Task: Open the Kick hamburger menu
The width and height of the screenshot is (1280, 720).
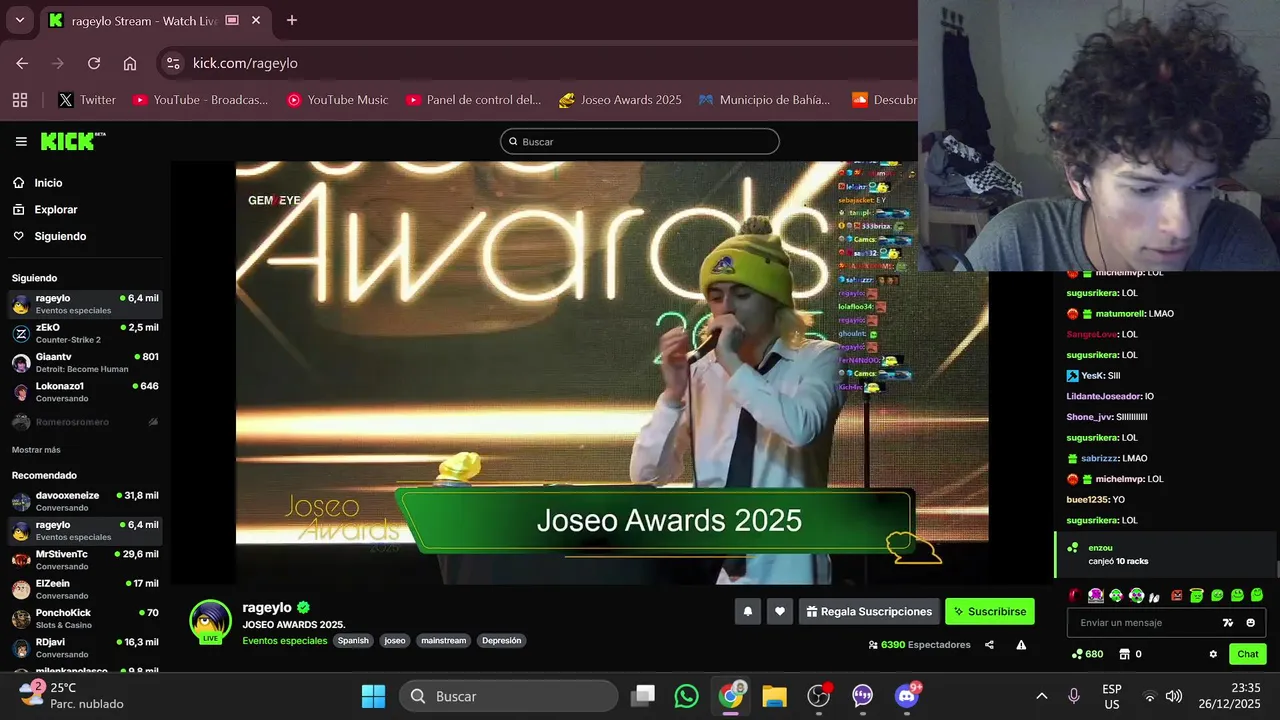Action: [21, 142]
